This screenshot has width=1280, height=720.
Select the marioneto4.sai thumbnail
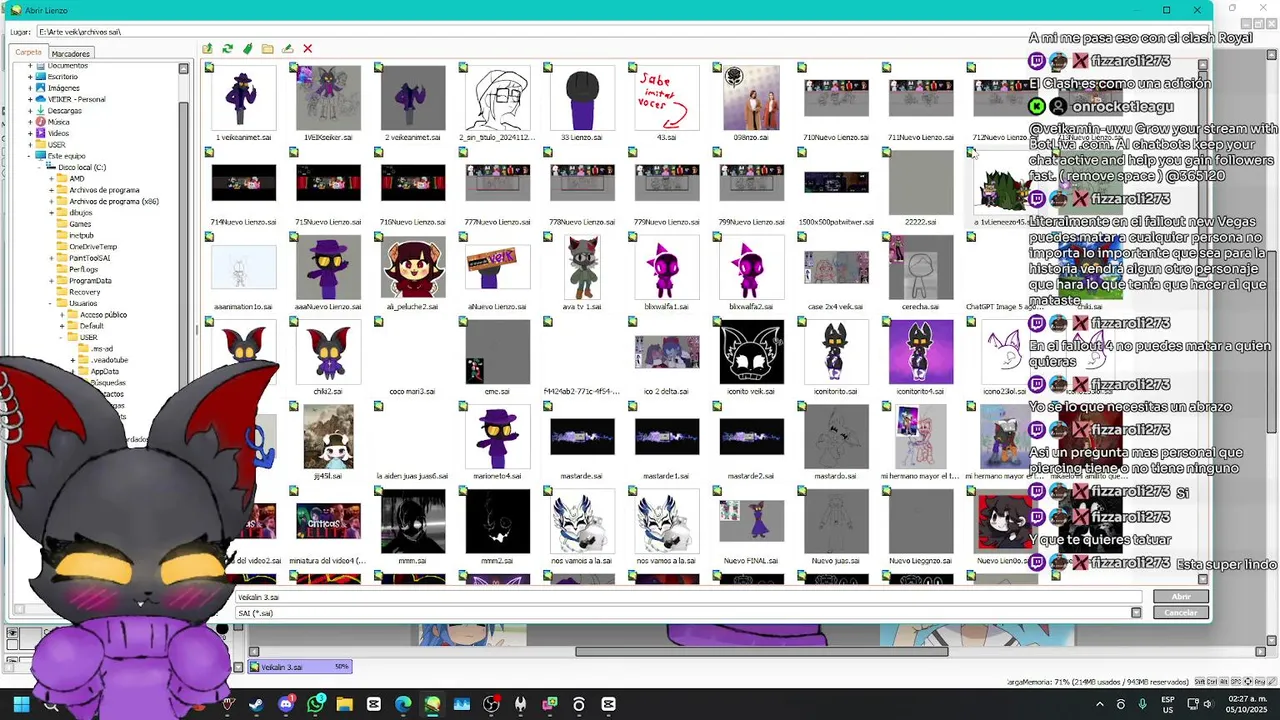[x=497, y=437]
